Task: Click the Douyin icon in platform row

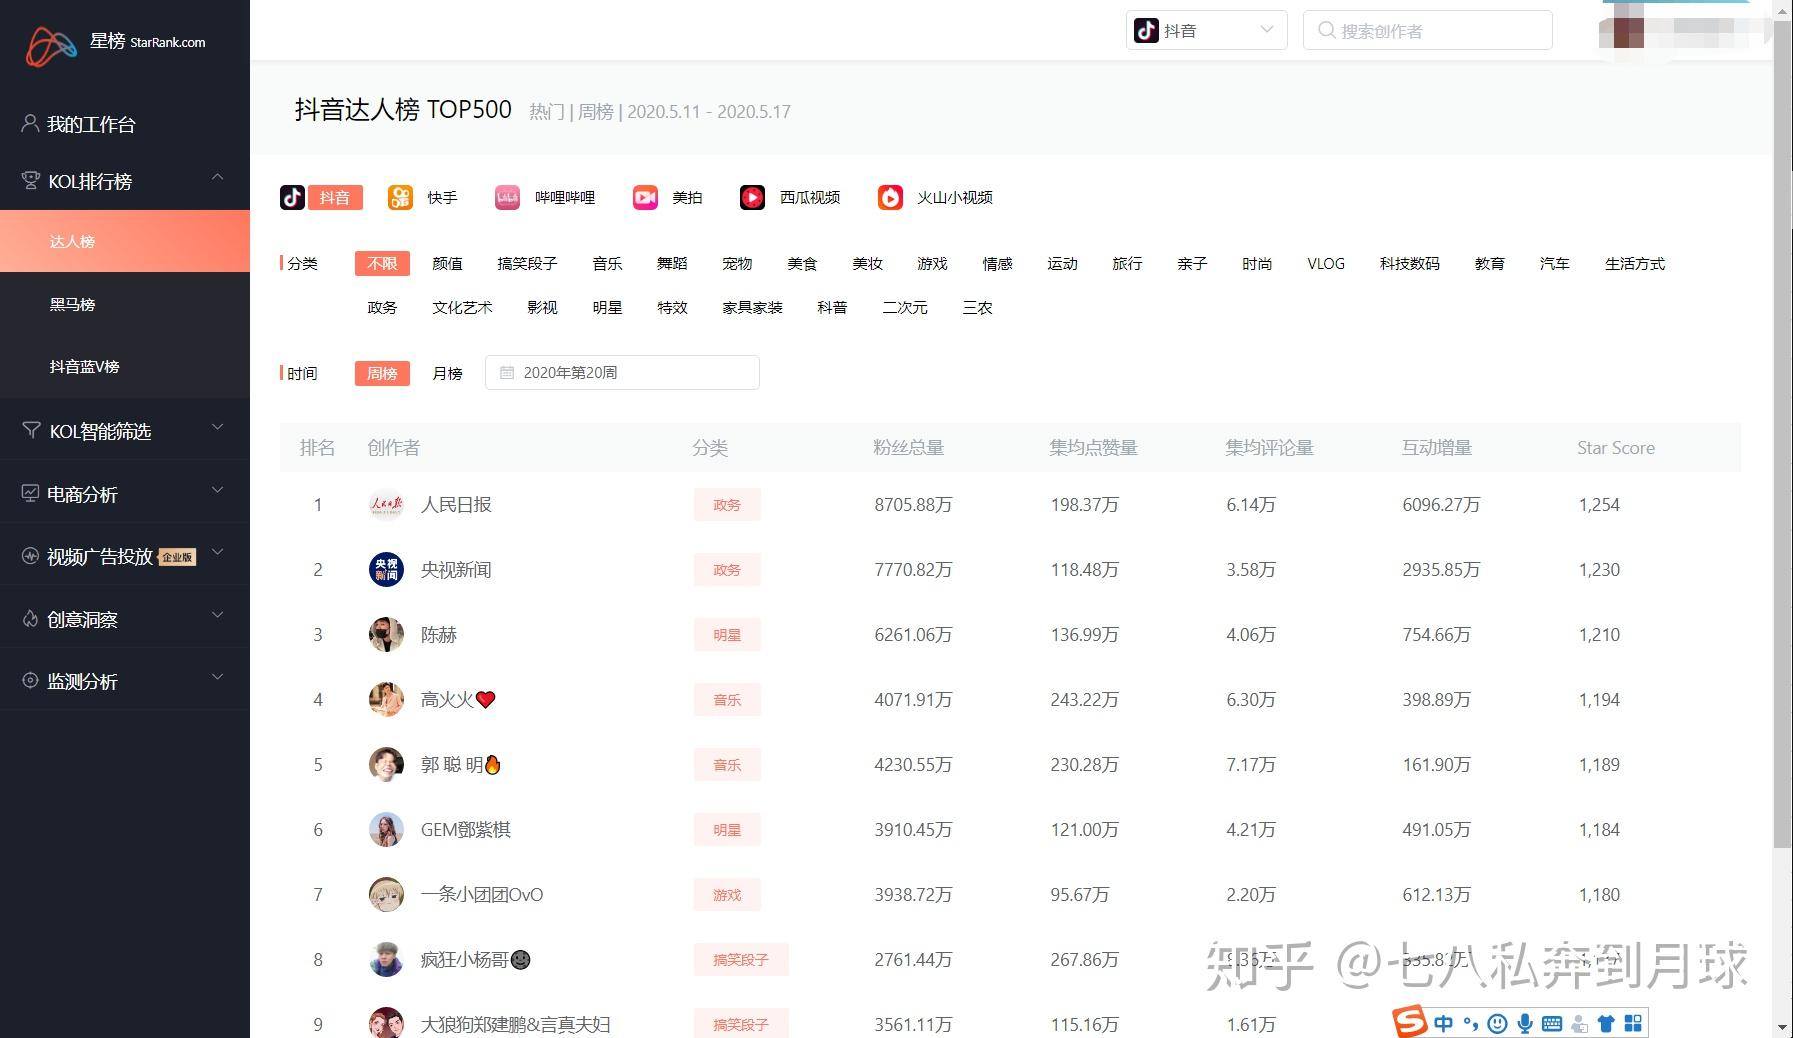Action: pyautogui.click(x=293, y=198)
